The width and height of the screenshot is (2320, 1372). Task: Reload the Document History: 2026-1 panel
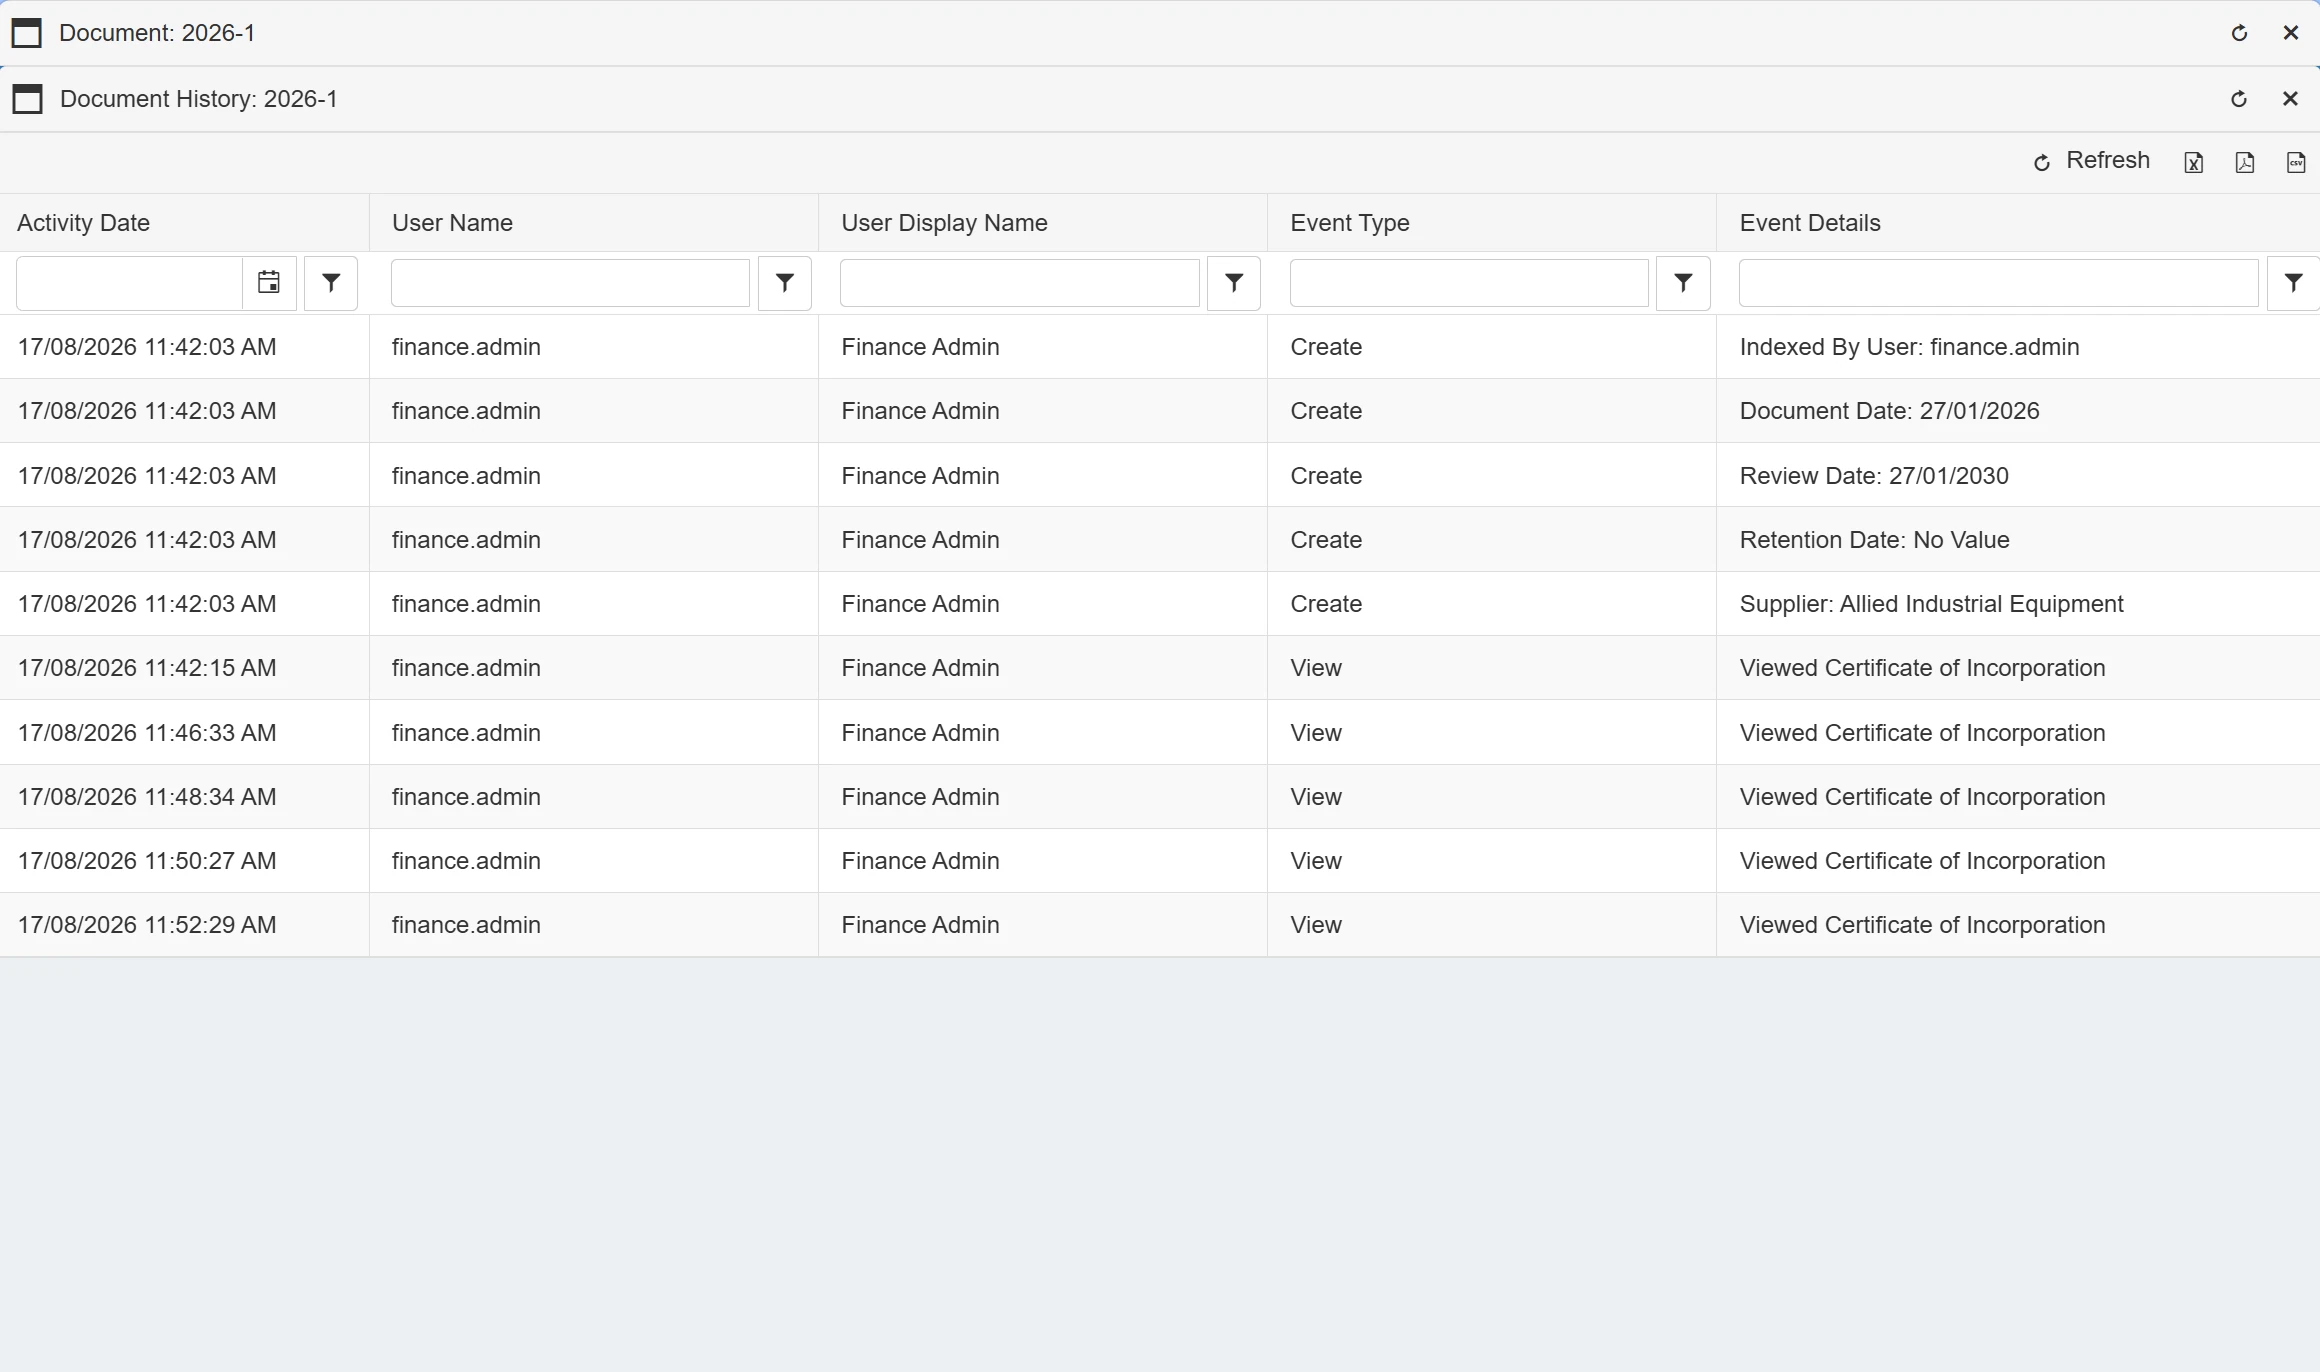point(2240,99)
